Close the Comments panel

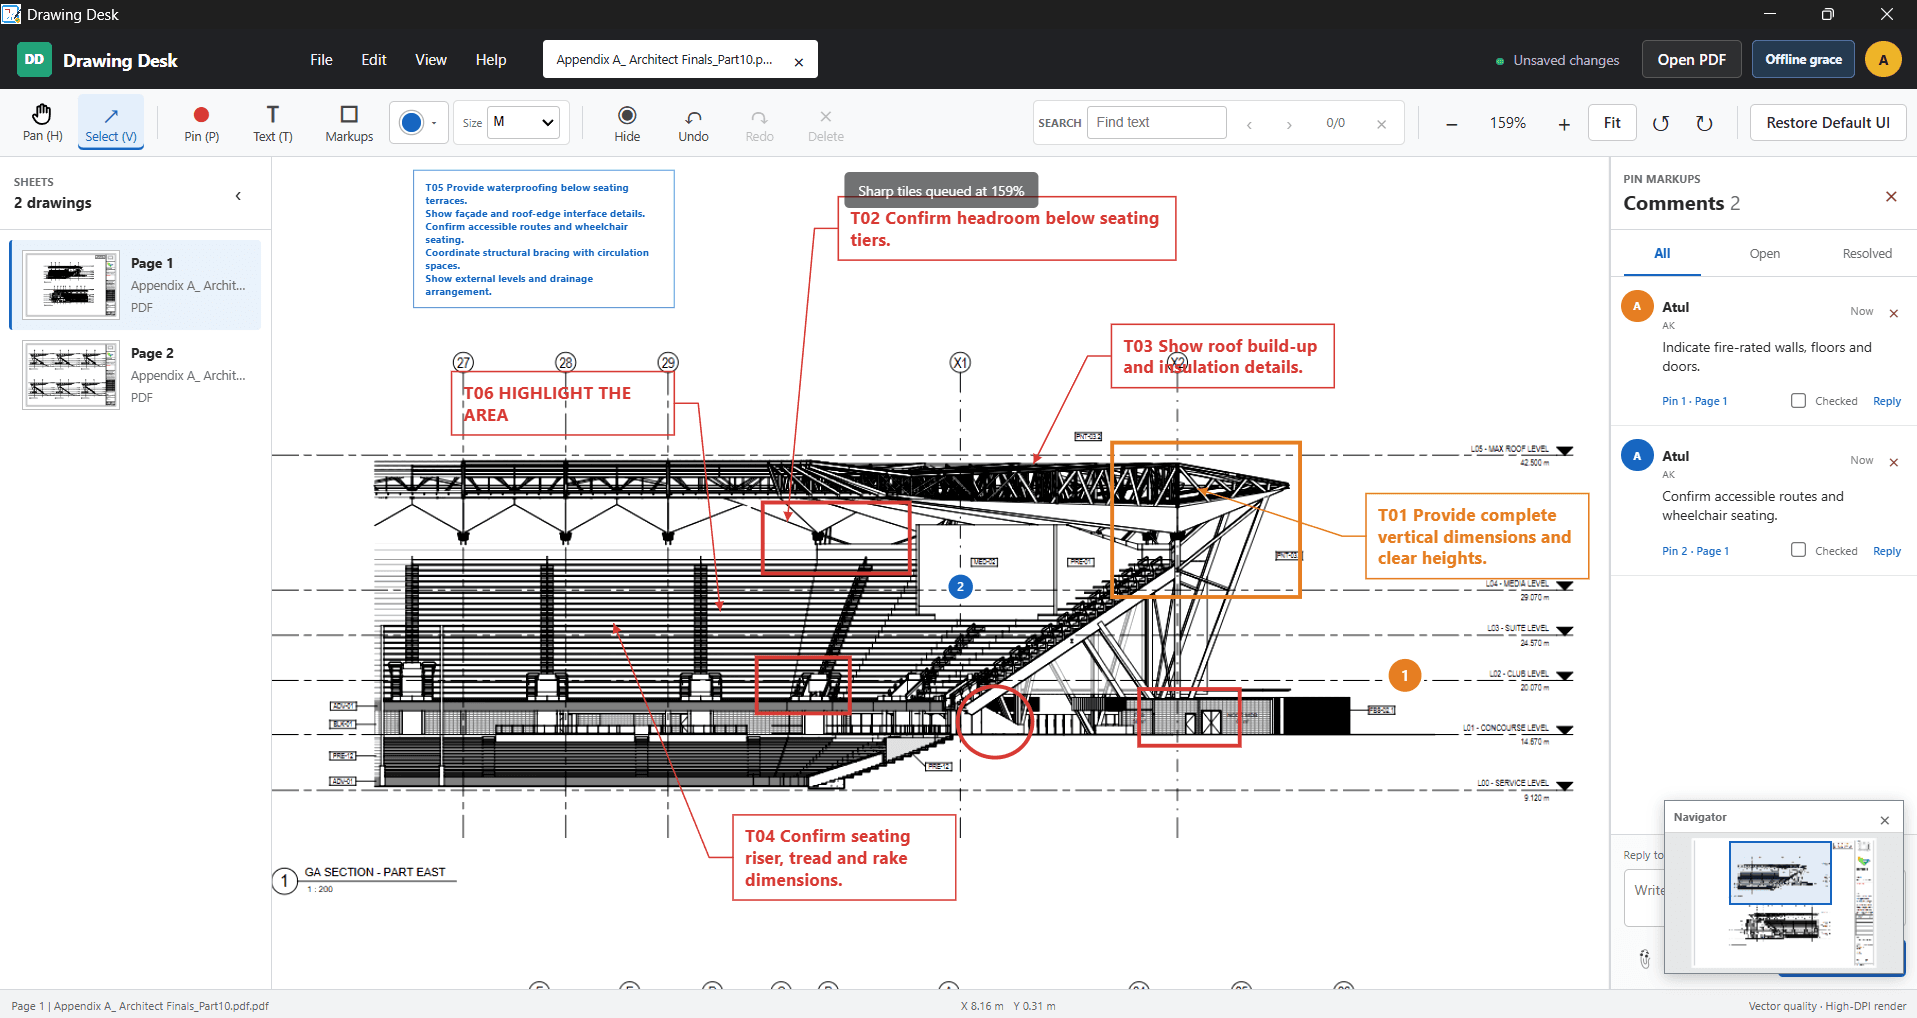[1891, 197]
